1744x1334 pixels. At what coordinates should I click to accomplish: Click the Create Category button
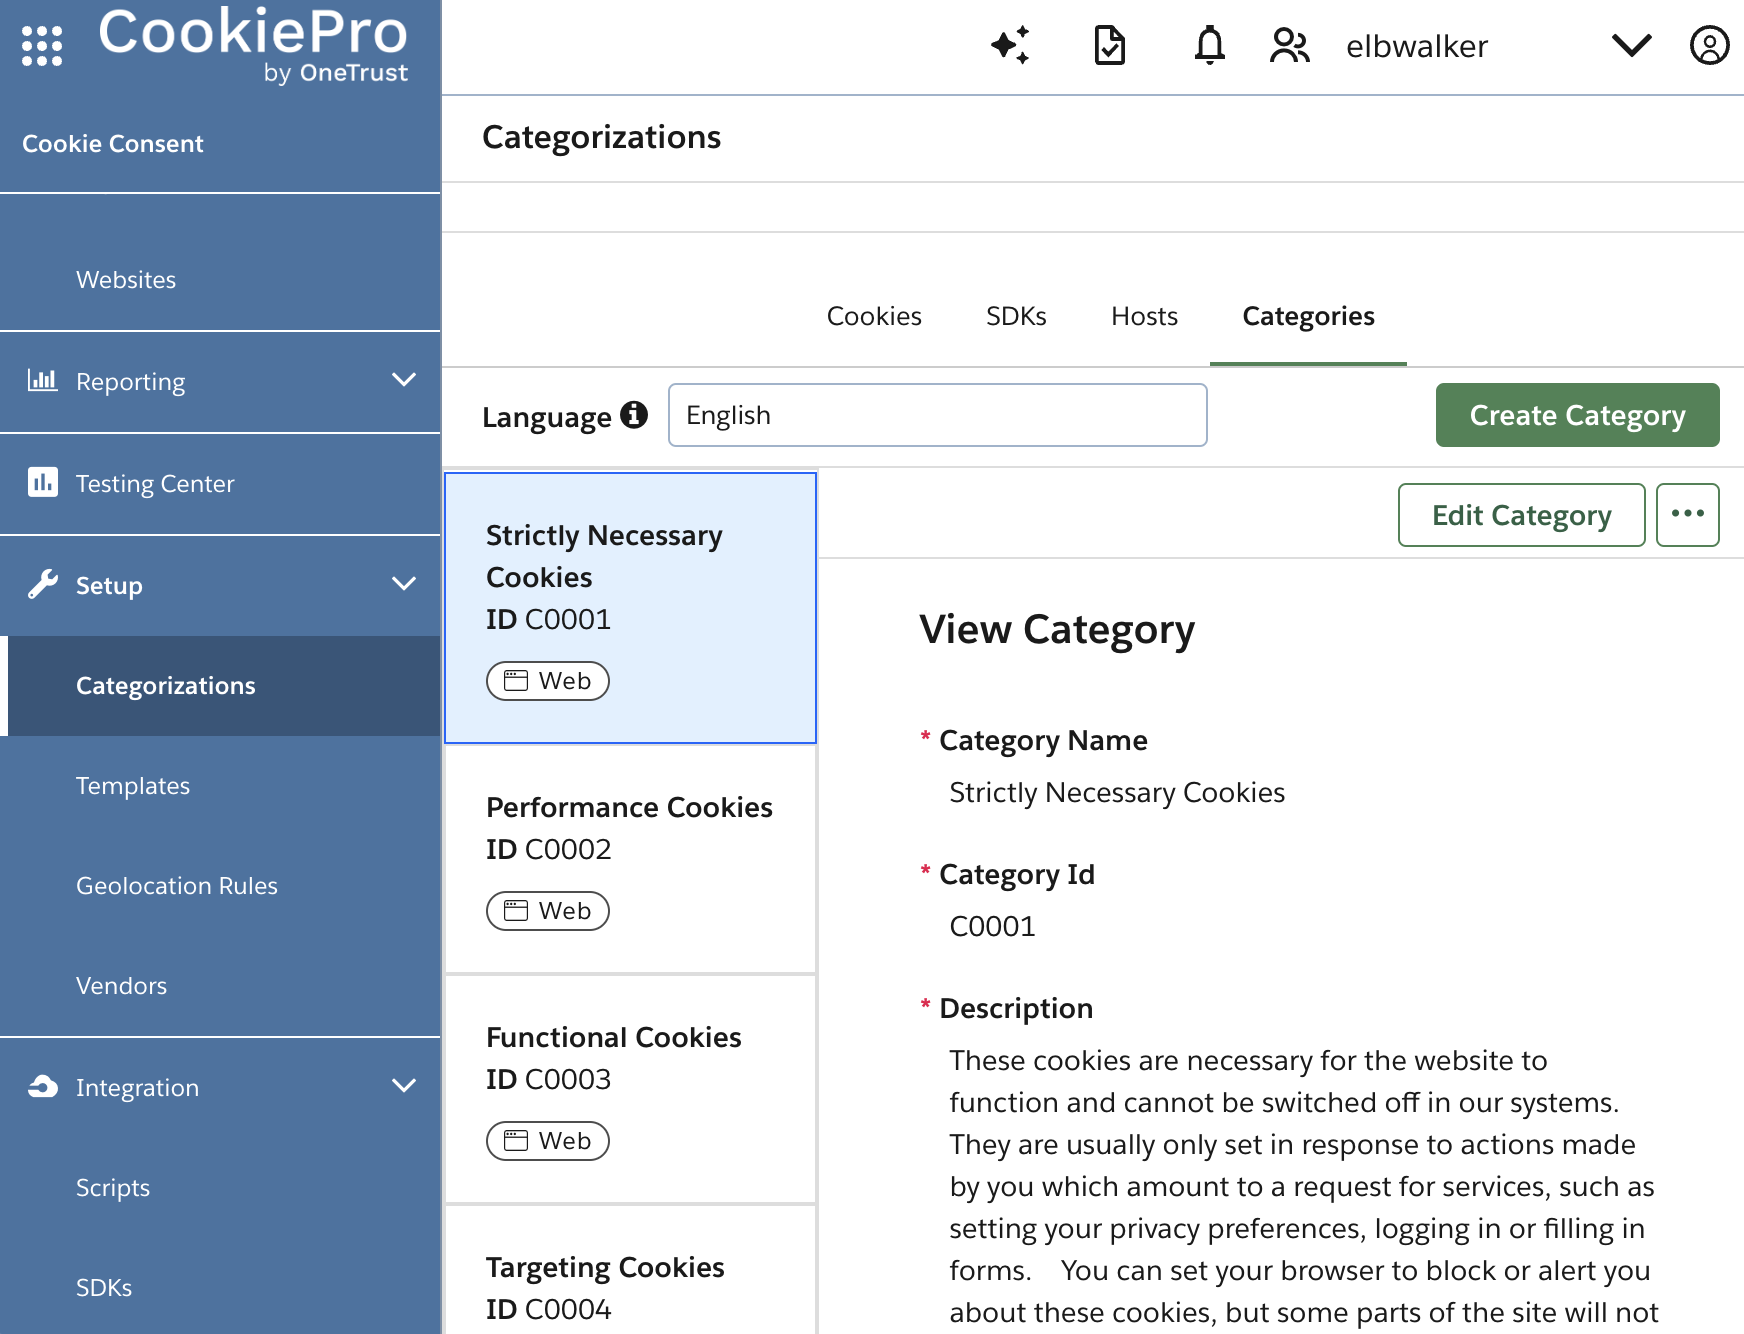point(1577,414)
